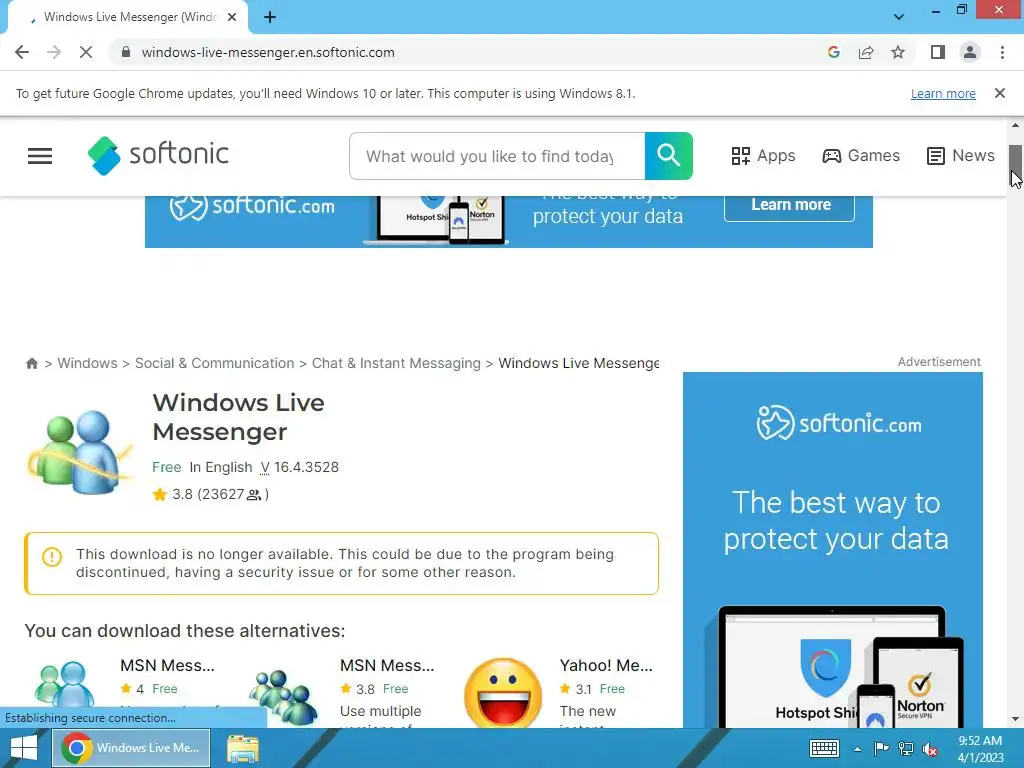This screenshot has width=1024, height=768.
Task: Share this page using share icon
Action: click(x=866, y=52)
